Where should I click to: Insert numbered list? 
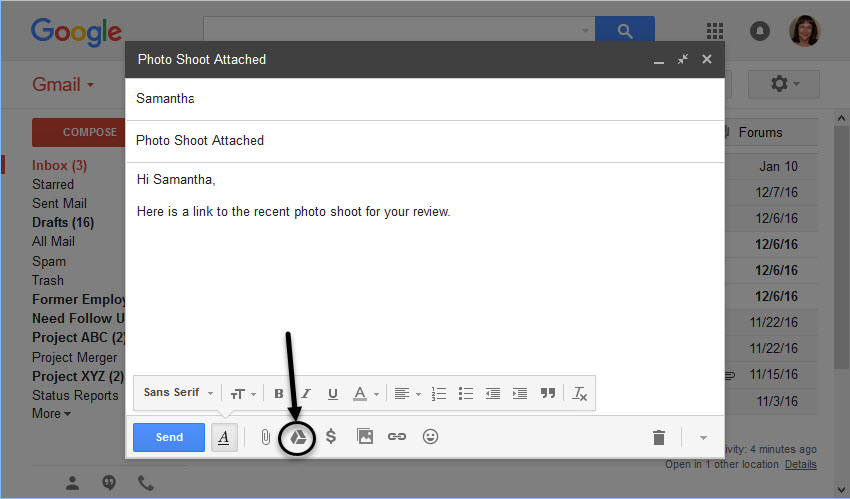pos(439,393)
